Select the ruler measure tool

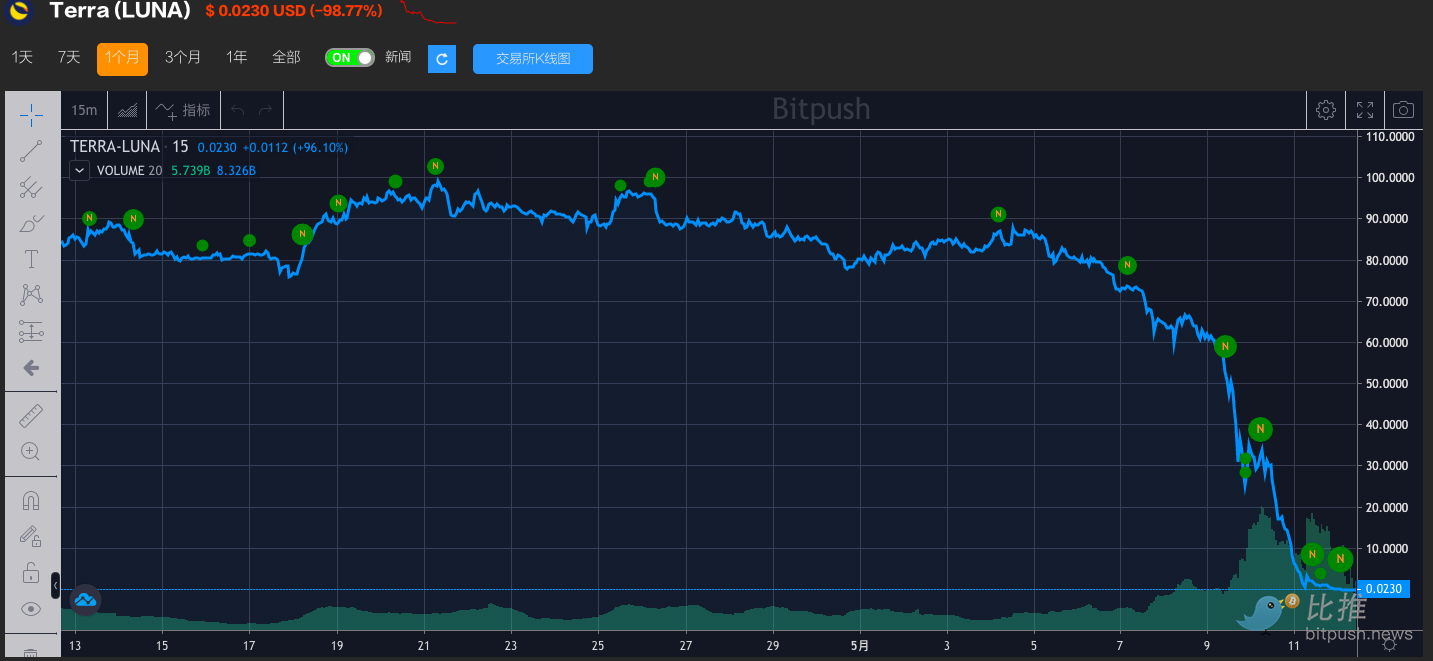coord(31,414)
